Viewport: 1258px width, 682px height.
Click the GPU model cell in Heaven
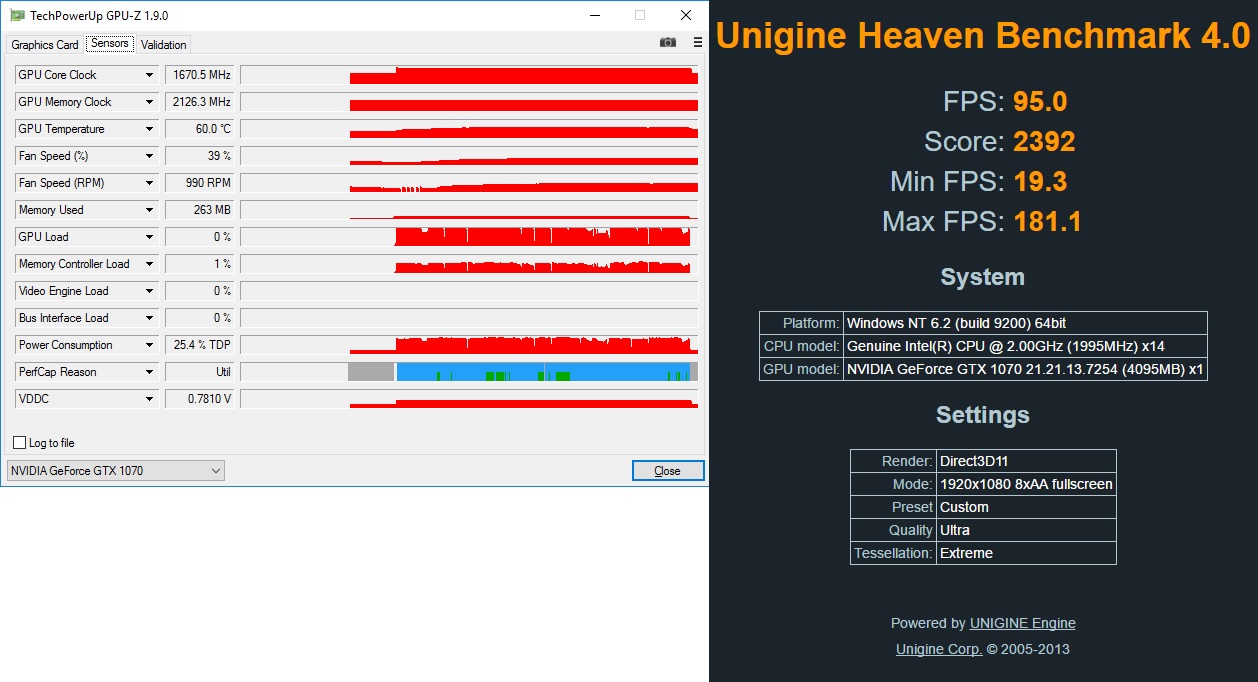1025,369
